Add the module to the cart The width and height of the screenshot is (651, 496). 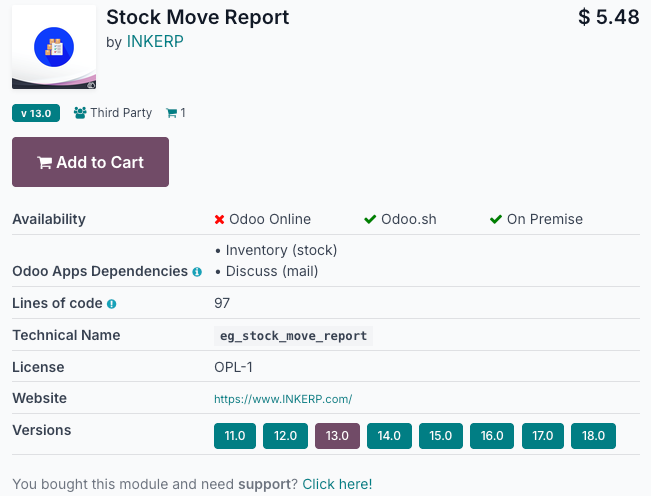91,162
